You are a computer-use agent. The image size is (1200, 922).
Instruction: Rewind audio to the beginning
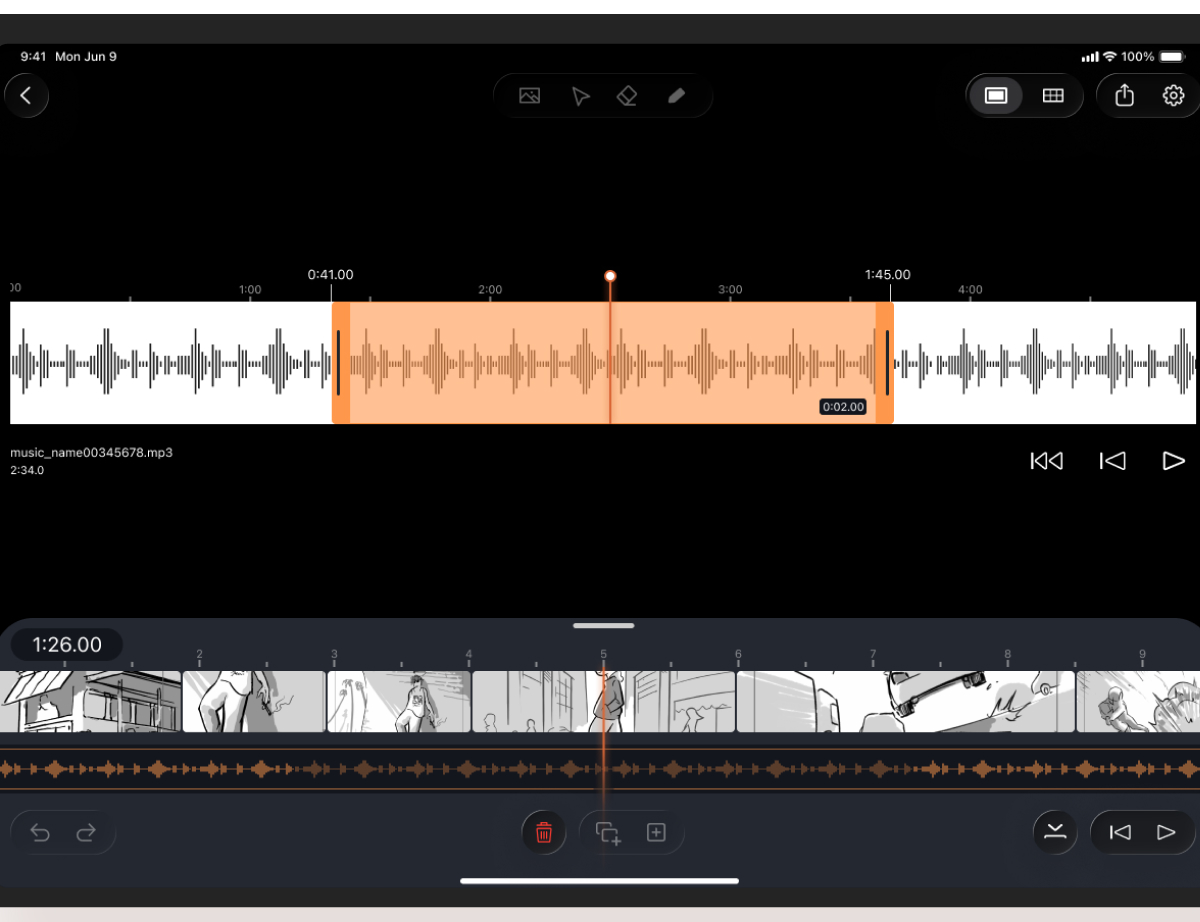point(1046,460)
